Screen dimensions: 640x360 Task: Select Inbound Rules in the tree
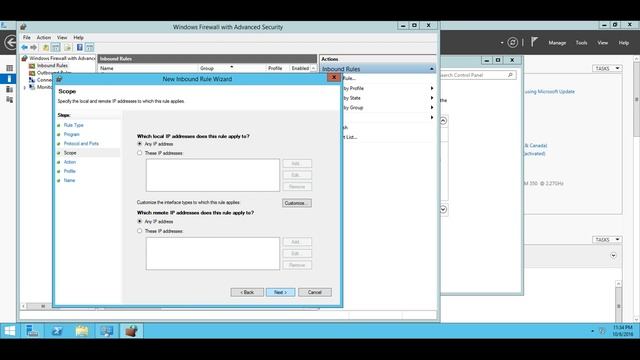coord(52,65)
